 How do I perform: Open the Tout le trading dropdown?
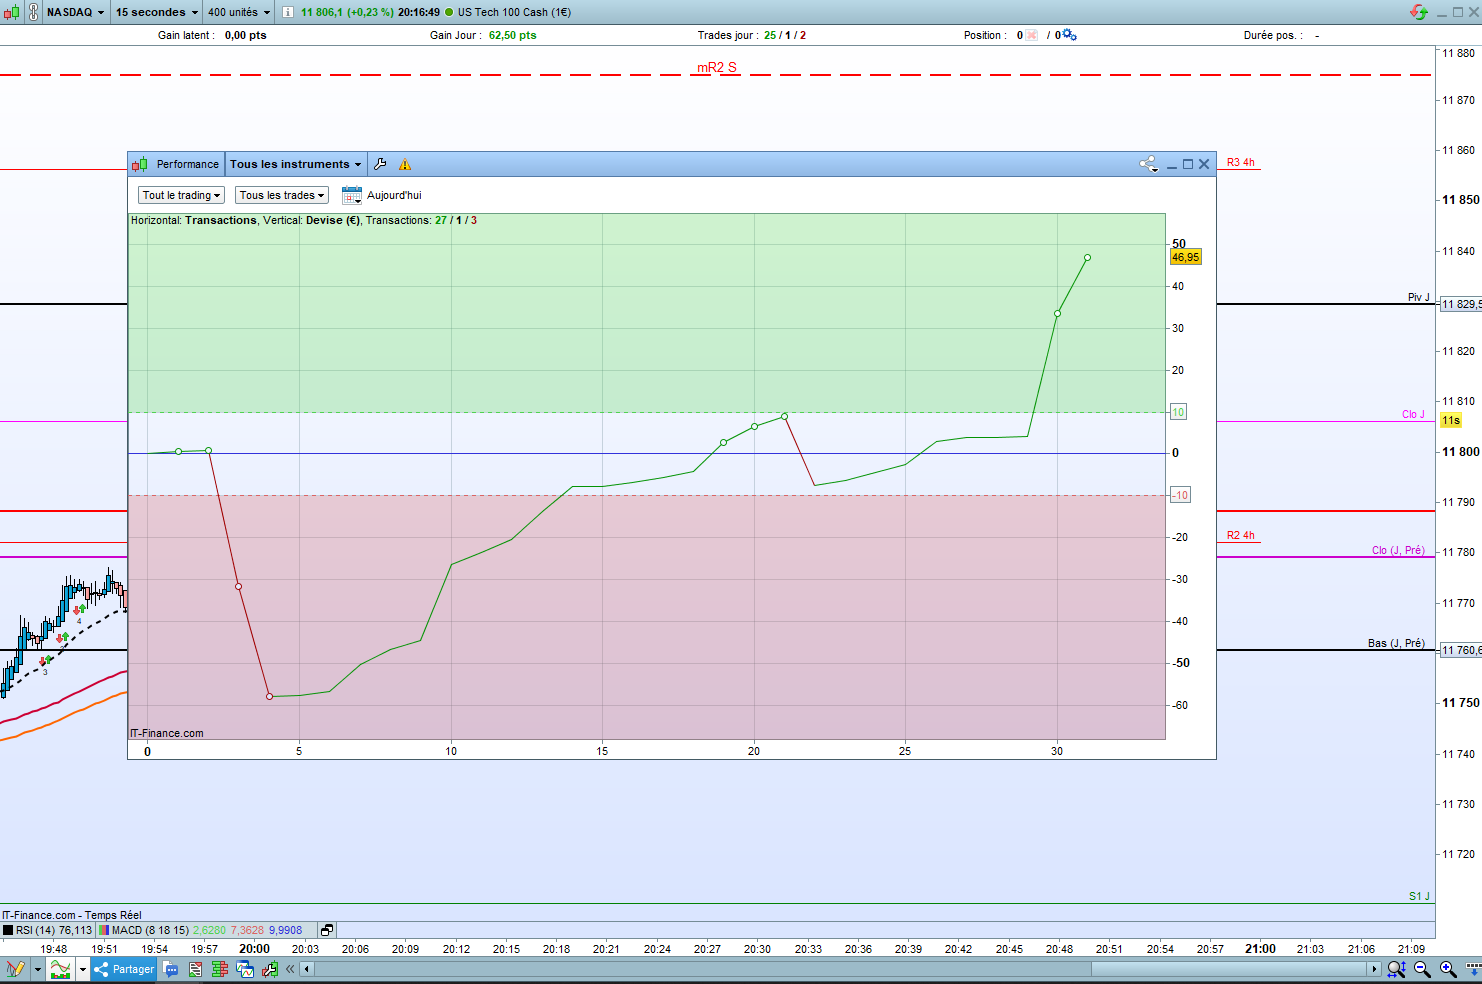[x=181, y=195]
